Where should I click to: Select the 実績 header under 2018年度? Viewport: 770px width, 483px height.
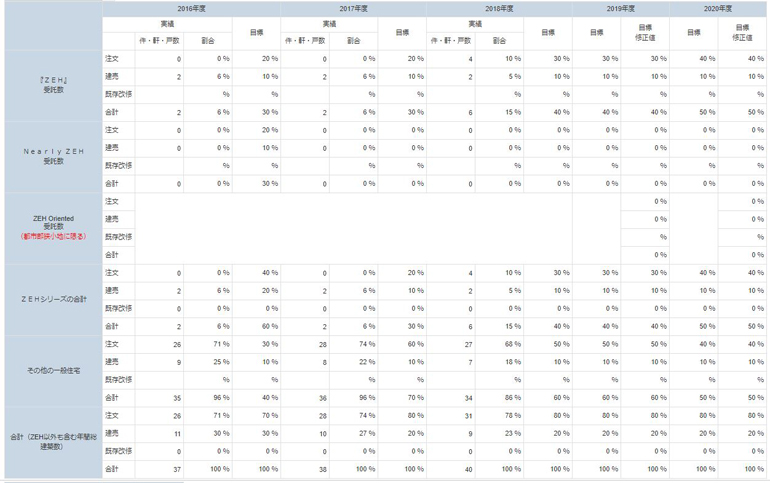point(475,24)
